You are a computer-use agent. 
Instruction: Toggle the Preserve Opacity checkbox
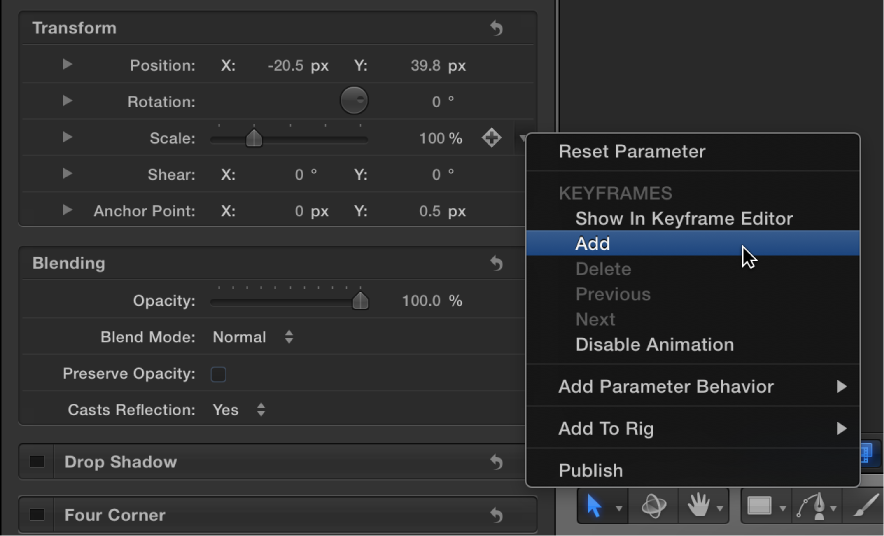point(218,374)
